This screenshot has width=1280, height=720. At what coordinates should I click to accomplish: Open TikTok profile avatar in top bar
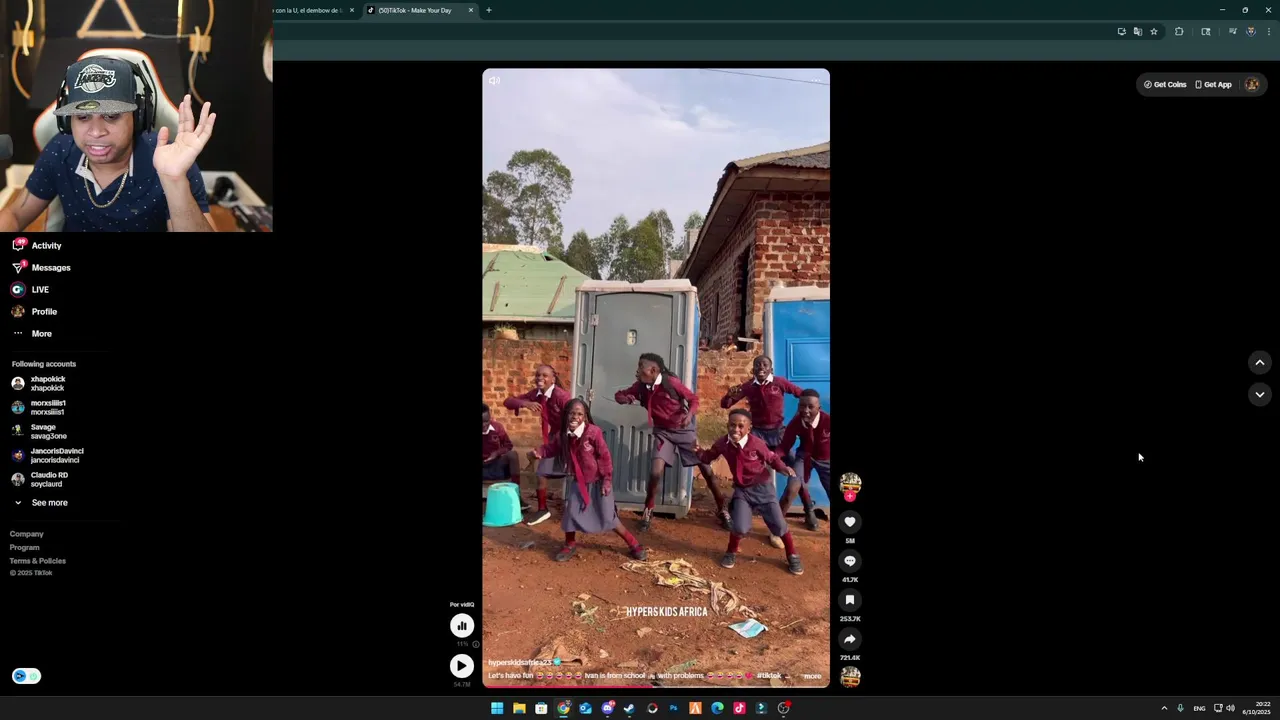pyautogui.click(x=1251, y=84)
